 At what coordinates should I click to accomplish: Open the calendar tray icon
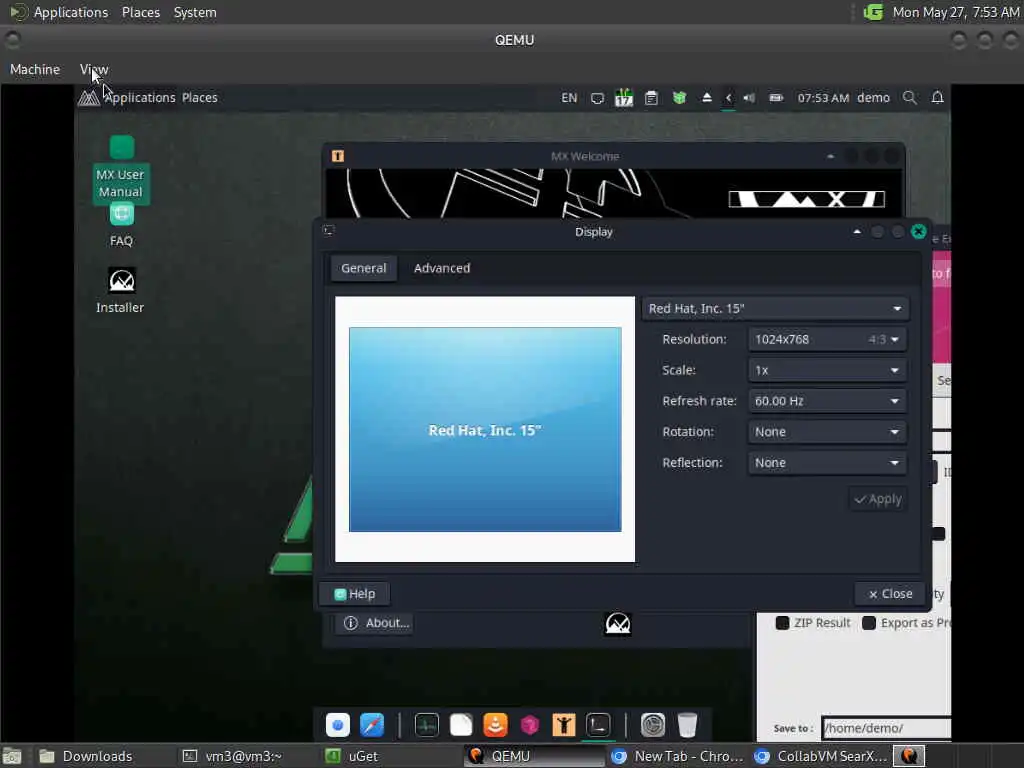tap(624, 98)
